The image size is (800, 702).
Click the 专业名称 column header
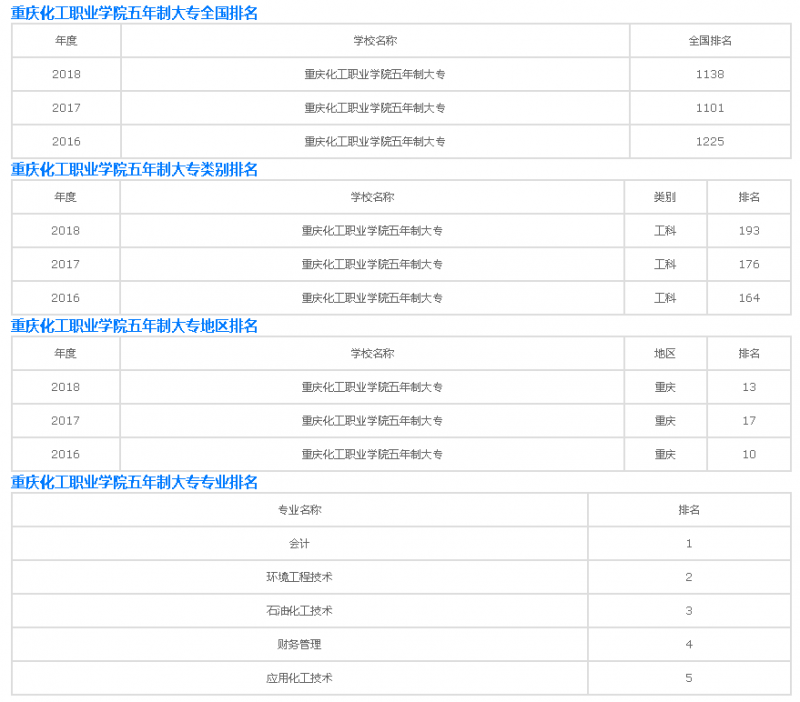pos(299,510)
